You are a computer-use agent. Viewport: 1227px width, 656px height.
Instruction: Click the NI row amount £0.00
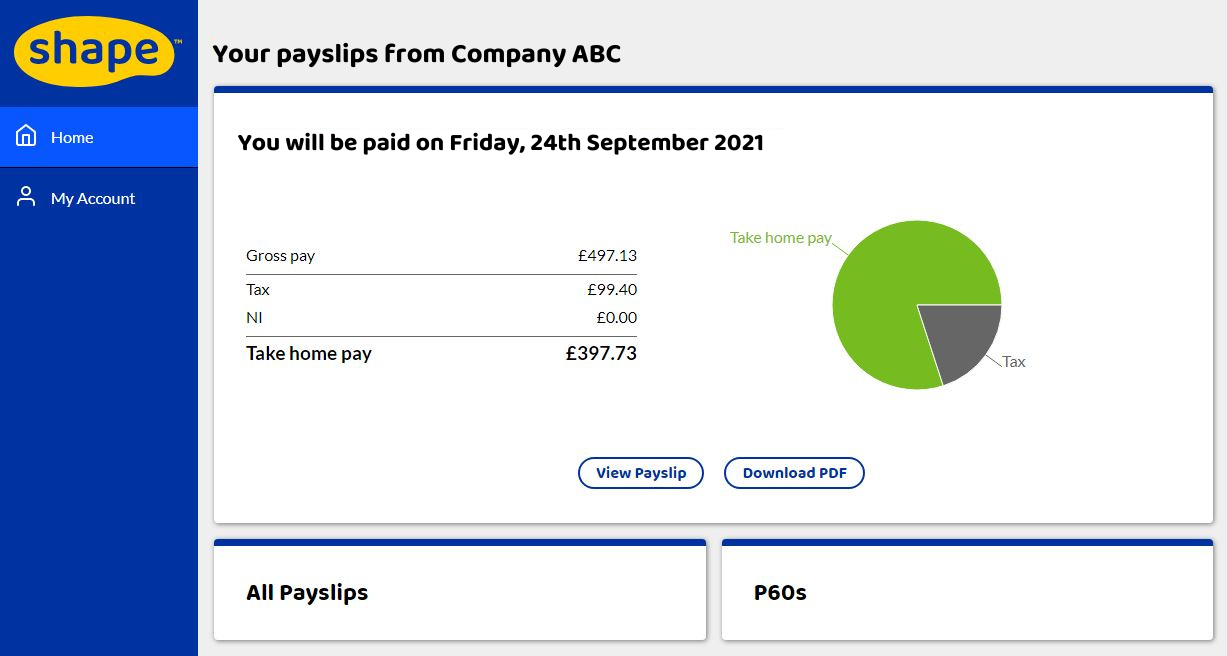click(x=616, y=318)
